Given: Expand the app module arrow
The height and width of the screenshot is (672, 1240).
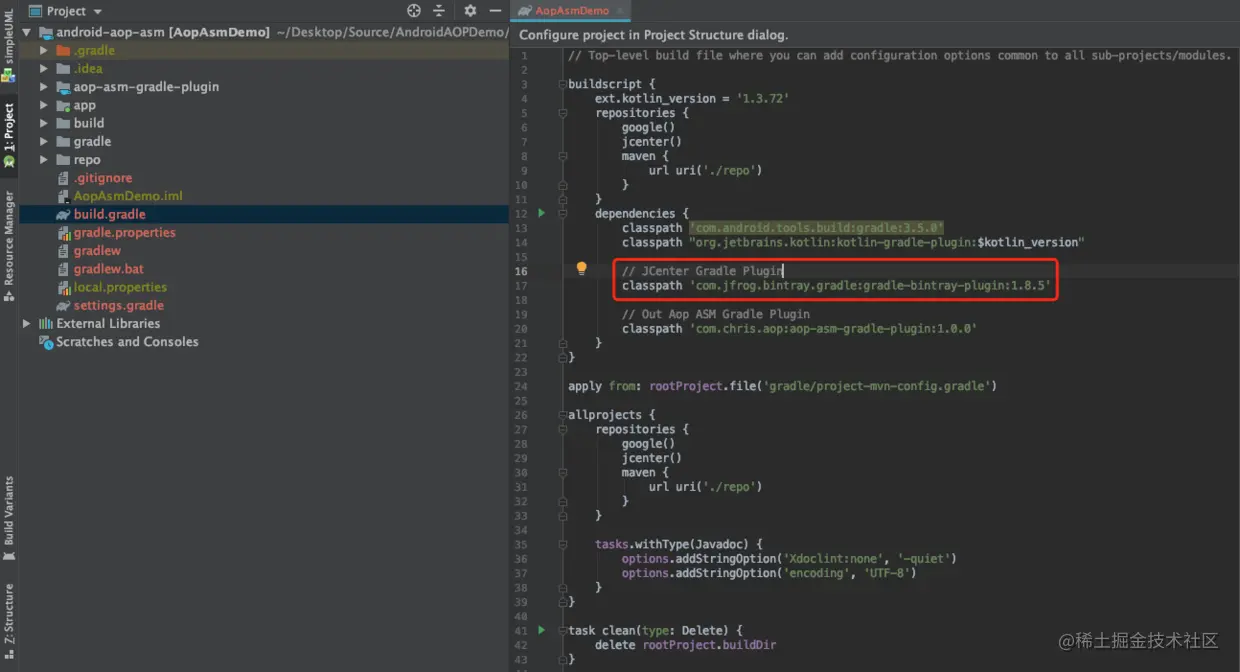Looking at the screenshot, I should [44, 105].
